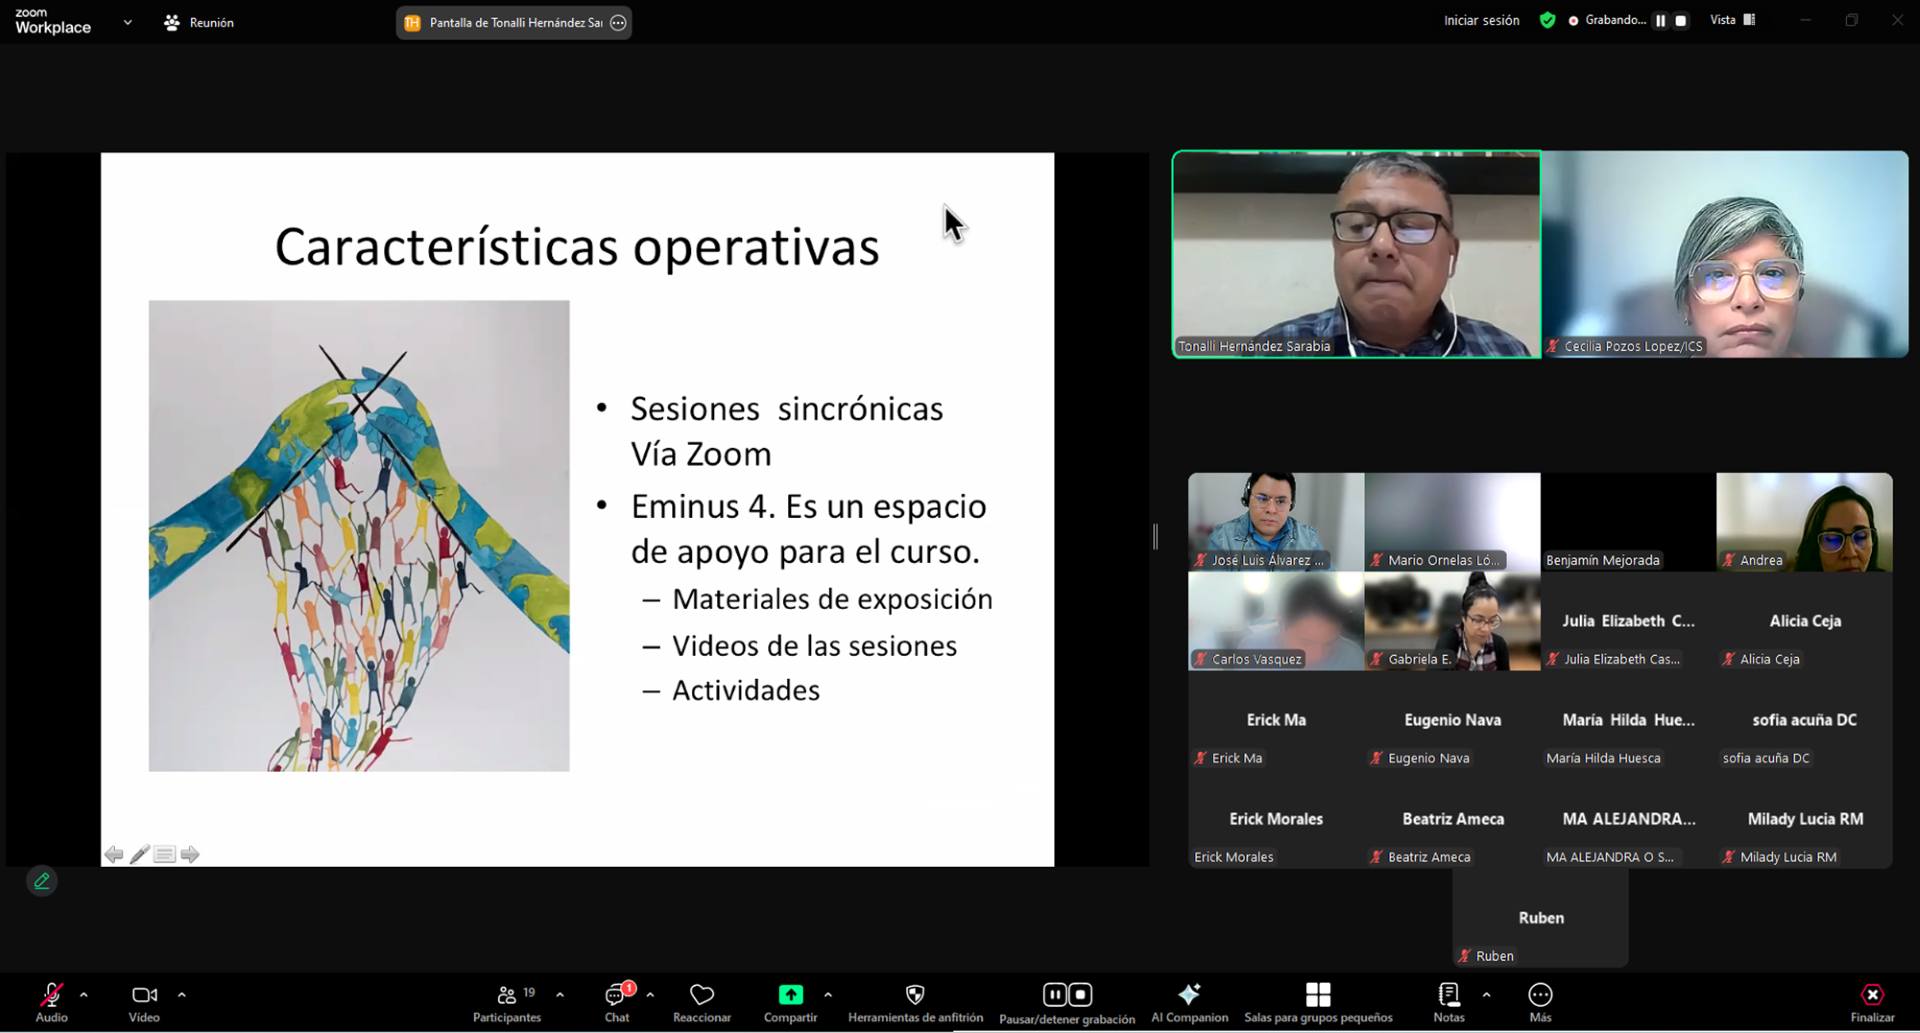Open Salas para grupos pequeños
The width and height of the screenshot is (1920, 1033).
tap(1318, 995)
